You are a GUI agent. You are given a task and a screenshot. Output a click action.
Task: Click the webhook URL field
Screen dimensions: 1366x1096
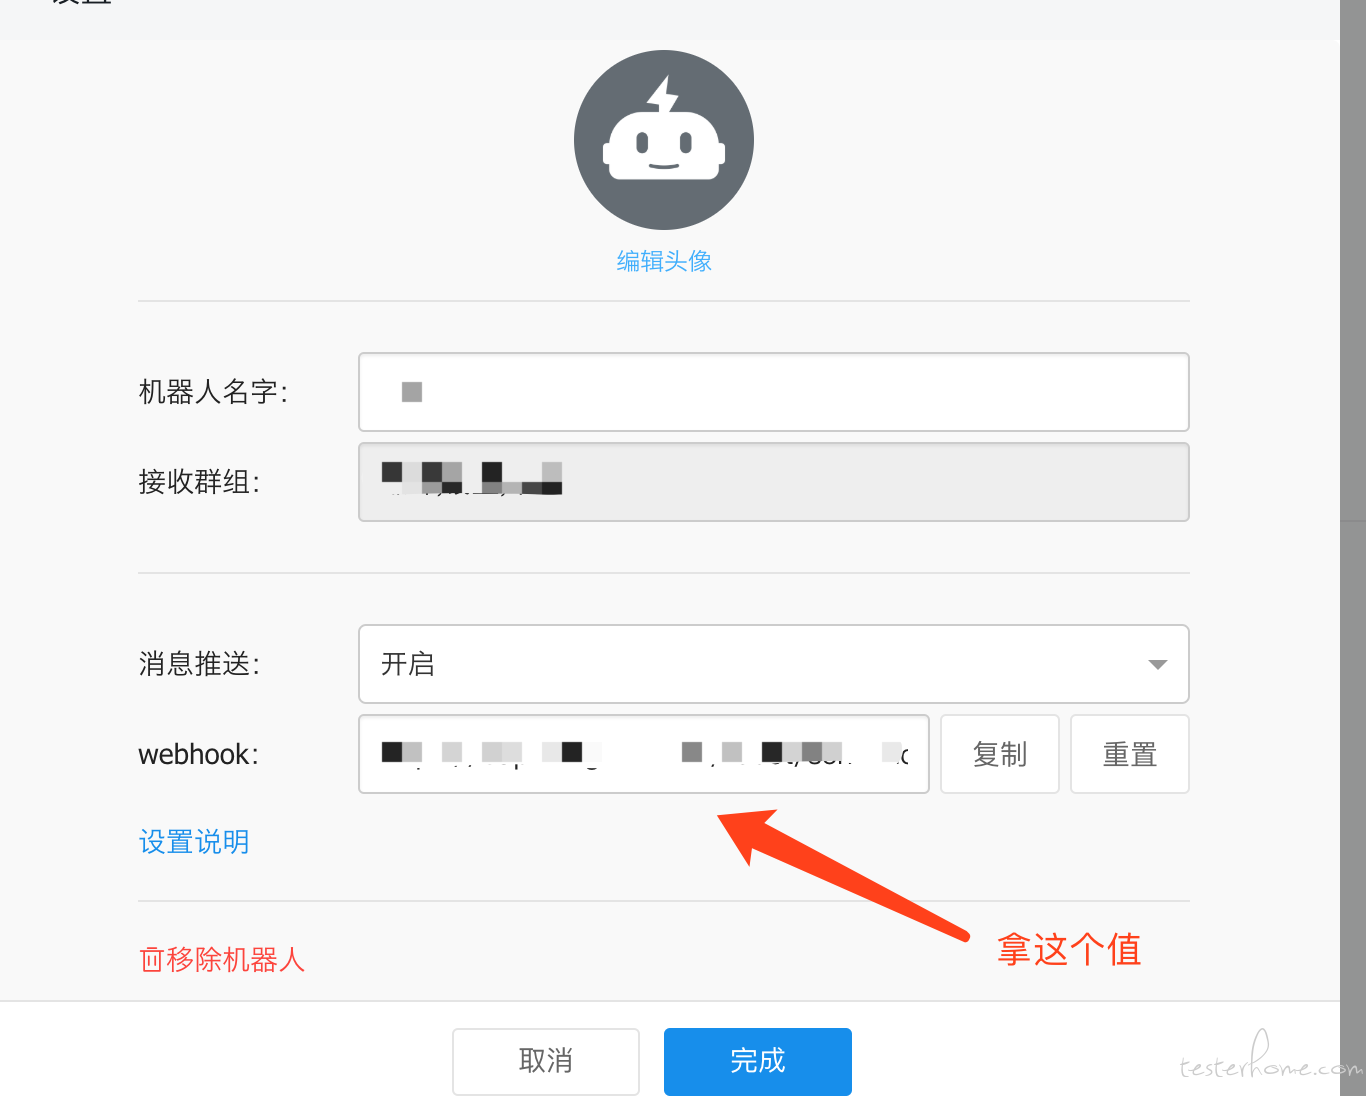tap(644, 754)
